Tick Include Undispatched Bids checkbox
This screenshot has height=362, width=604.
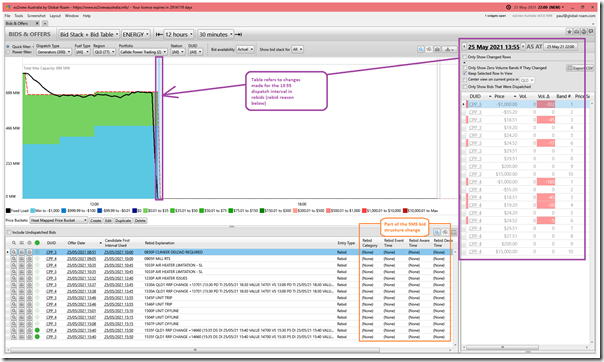click(9, 233)
